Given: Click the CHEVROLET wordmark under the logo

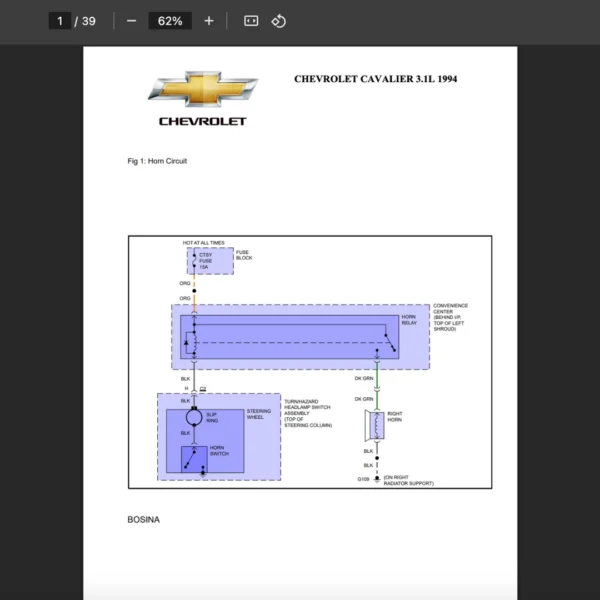Looking at the screenshot, I should [x=202, y=121].
